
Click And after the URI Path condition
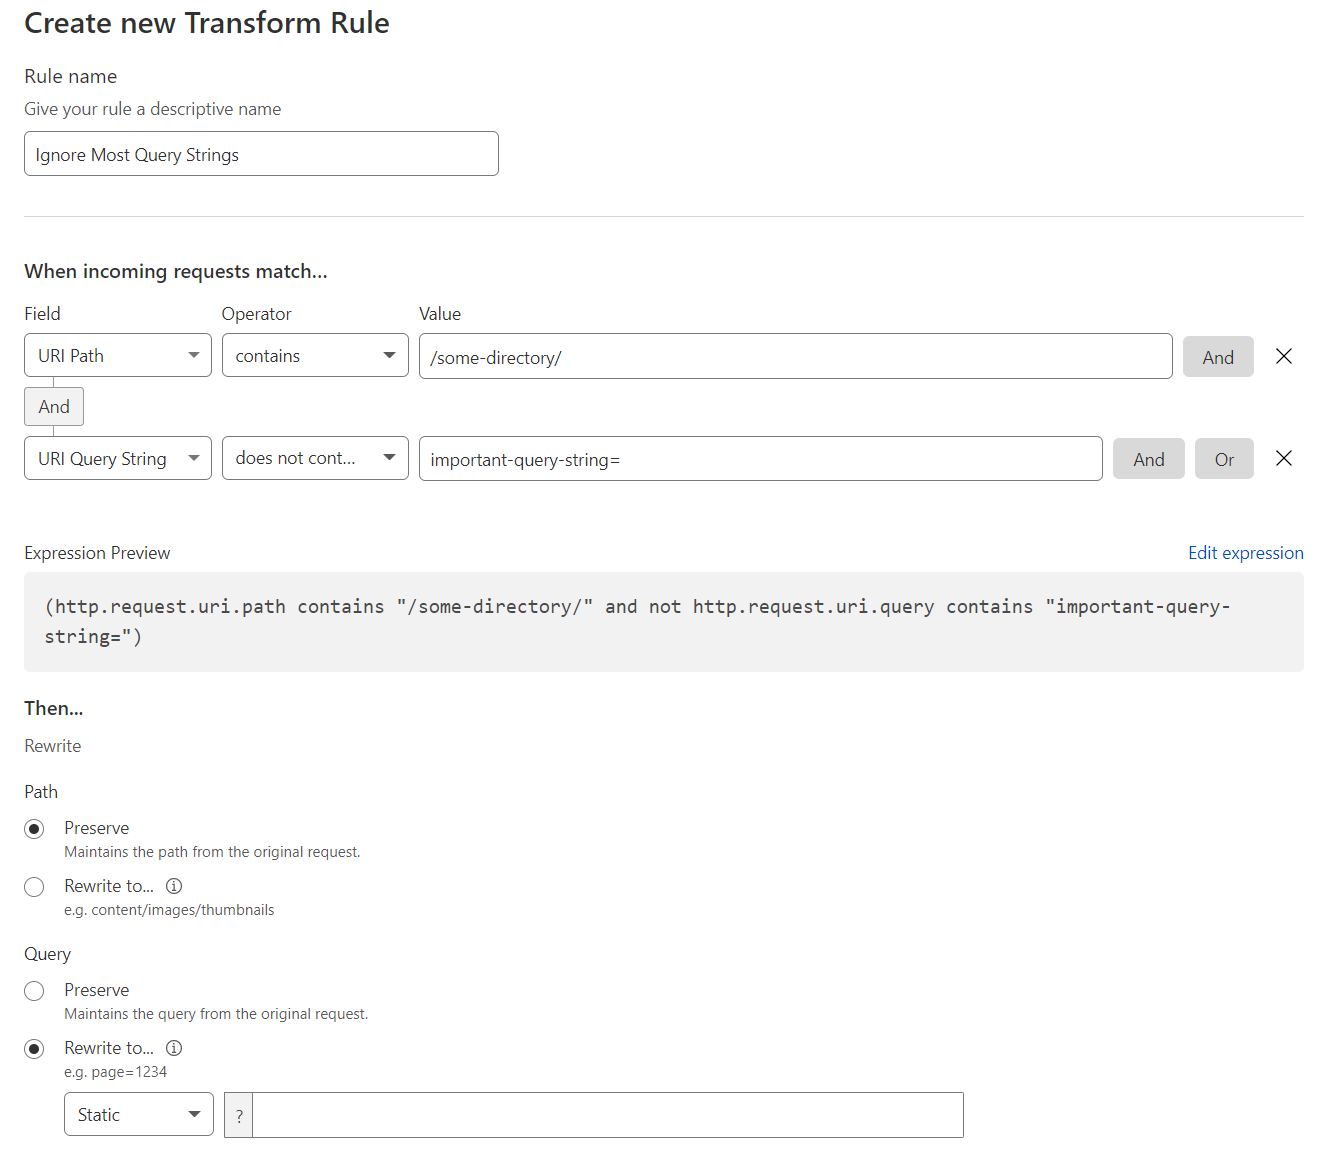[1218, 356]
